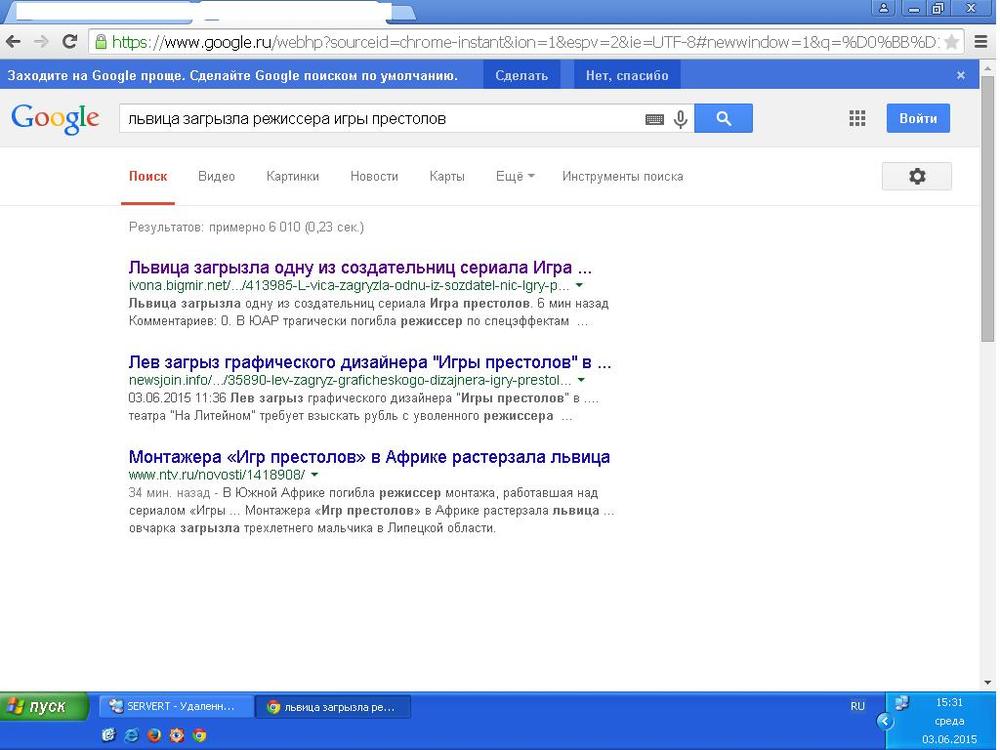Image resolution: width=1000 pixels, height=750 pixels.
Task: Go back to the previous page
Action: (14, 42)
